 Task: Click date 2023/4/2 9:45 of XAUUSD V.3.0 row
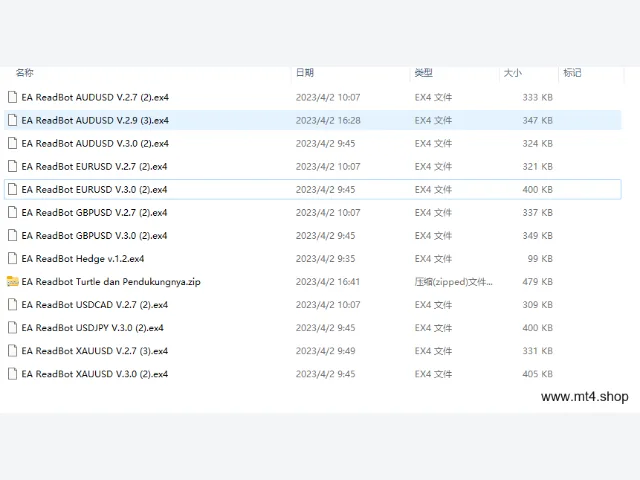[325, 374]
